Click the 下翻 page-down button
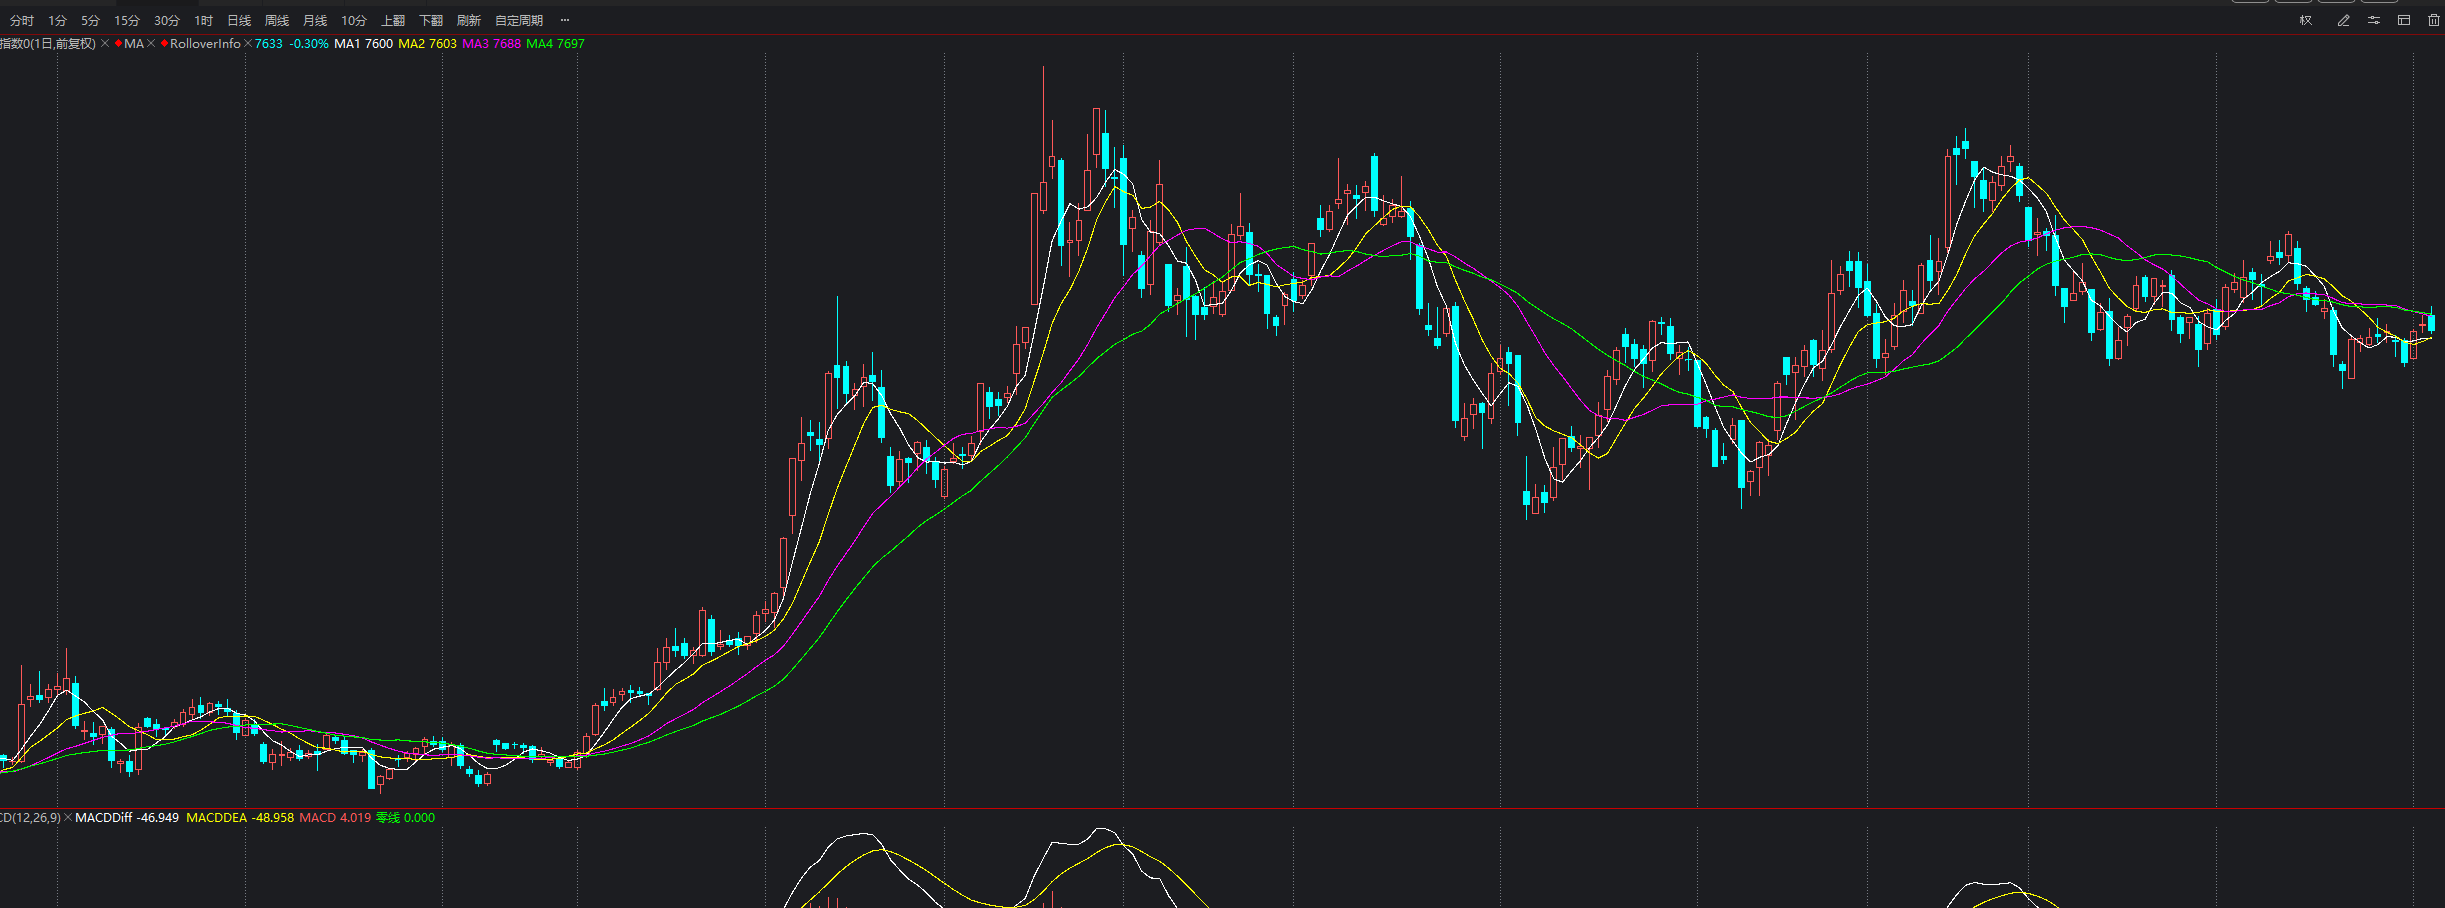Image resolution: width=2445 pixels, height=908 pixels. (x=431, y=20)
